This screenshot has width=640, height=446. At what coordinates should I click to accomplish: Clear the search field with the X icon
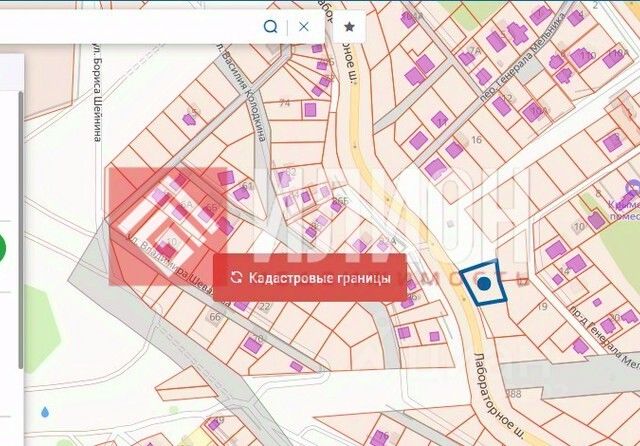[303, 27]
